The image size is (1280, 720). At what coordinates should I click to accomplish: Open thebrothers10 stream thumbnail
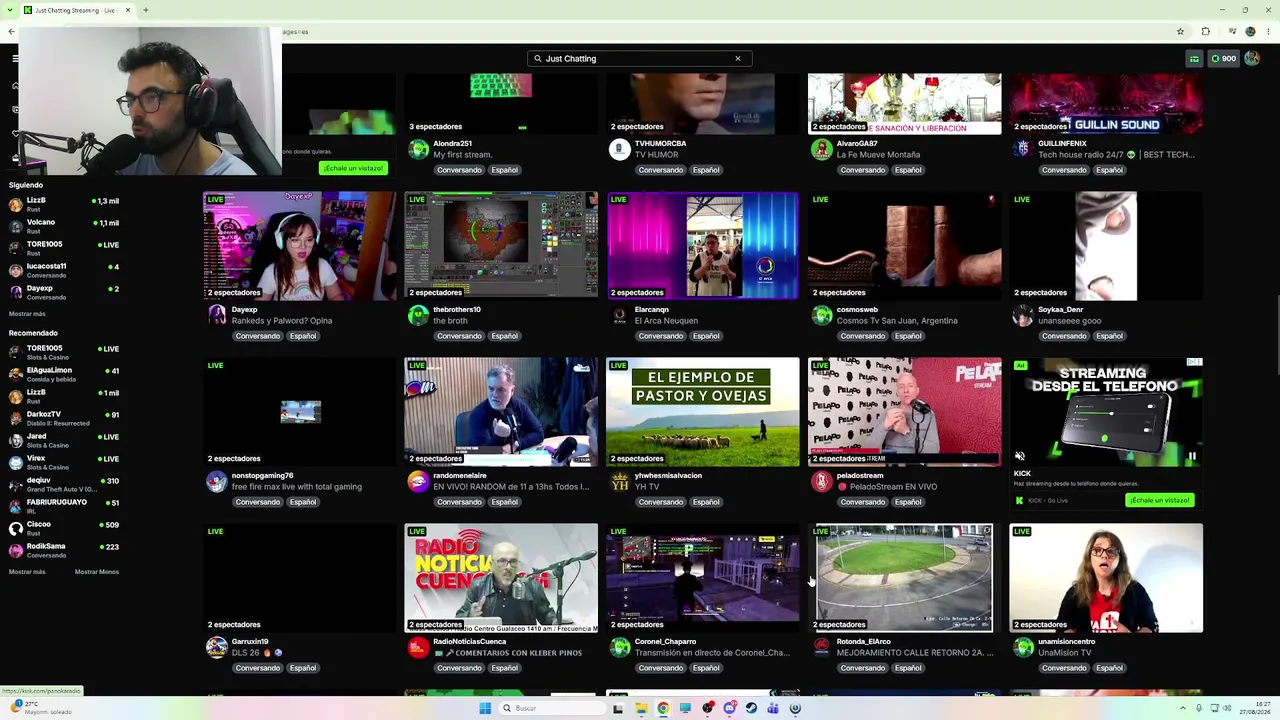pyautogui.click(x=501, y=246)
